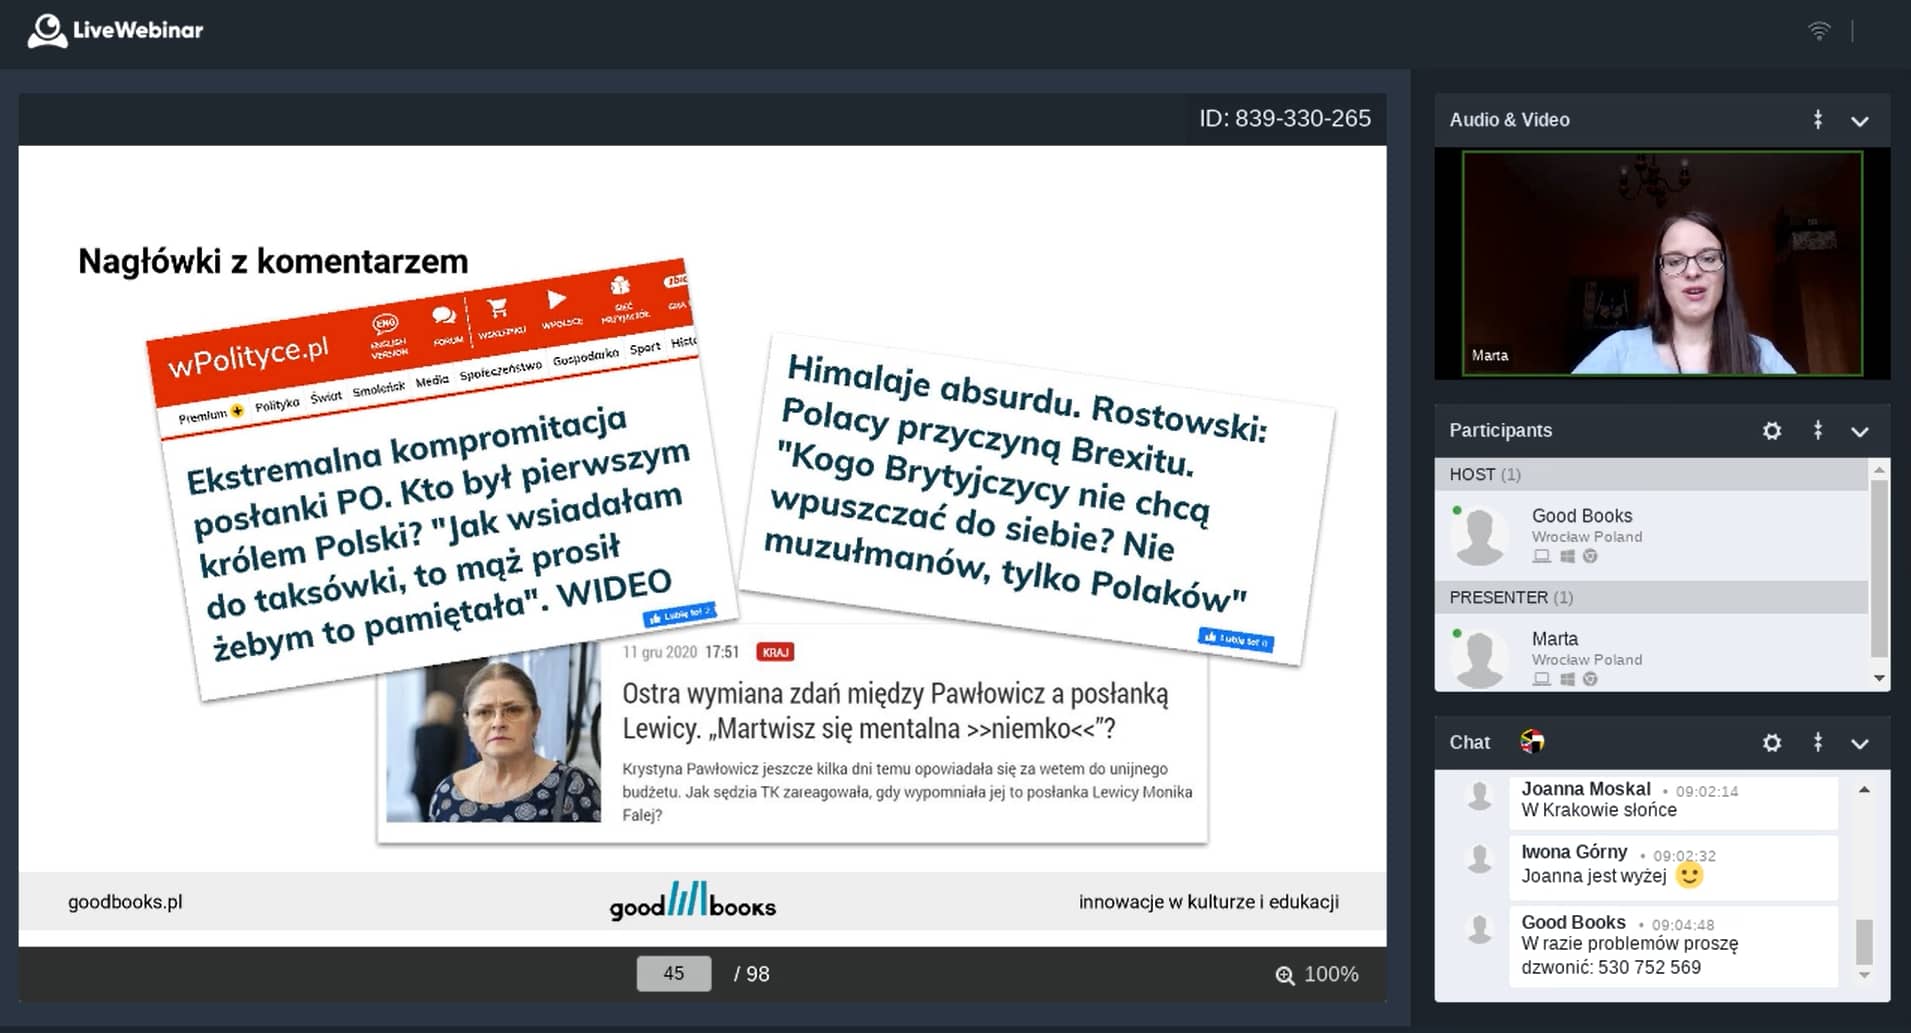The image size is (1911, 1033).
Task: Click the smiley emoji in Iwona's message
Action: pos(1689,876)
